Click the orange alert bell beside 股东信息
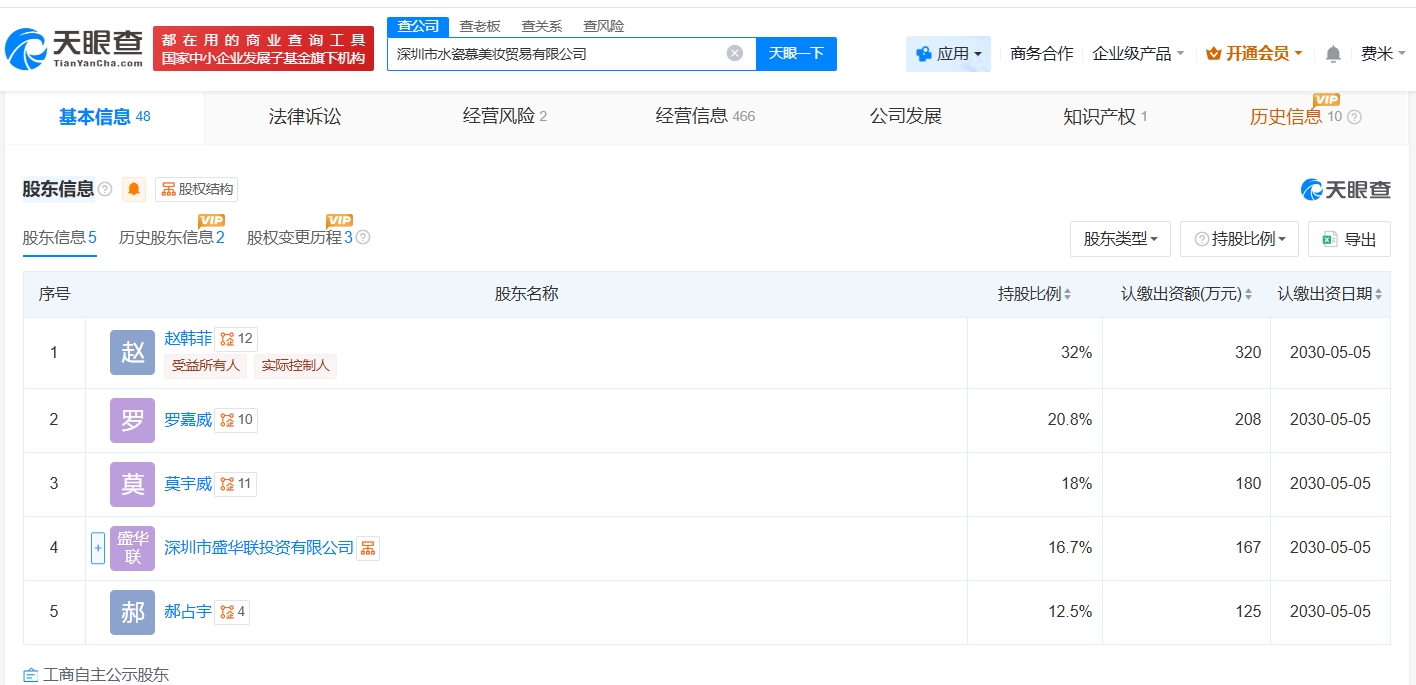The image size is (1416, 685). [134, 189]
